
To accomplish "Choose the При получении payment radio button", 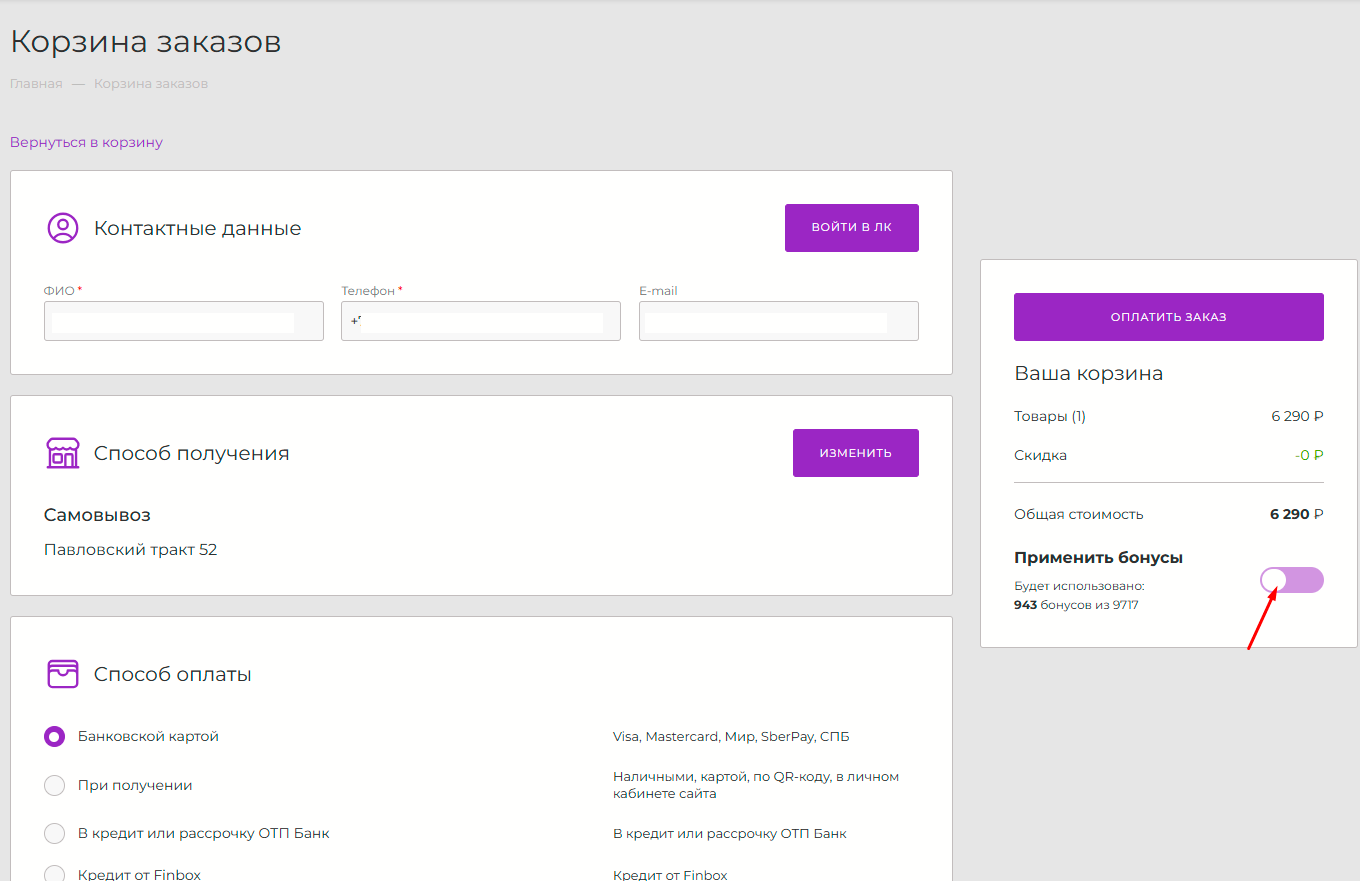I will [55, 785].
